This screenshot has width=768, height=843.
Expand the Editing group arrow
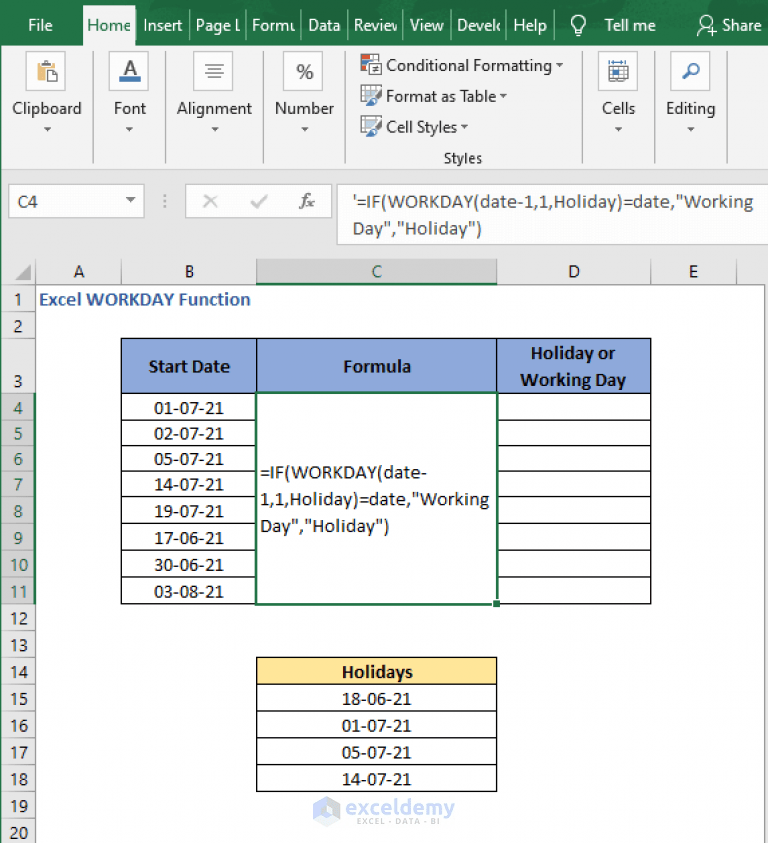691,129
